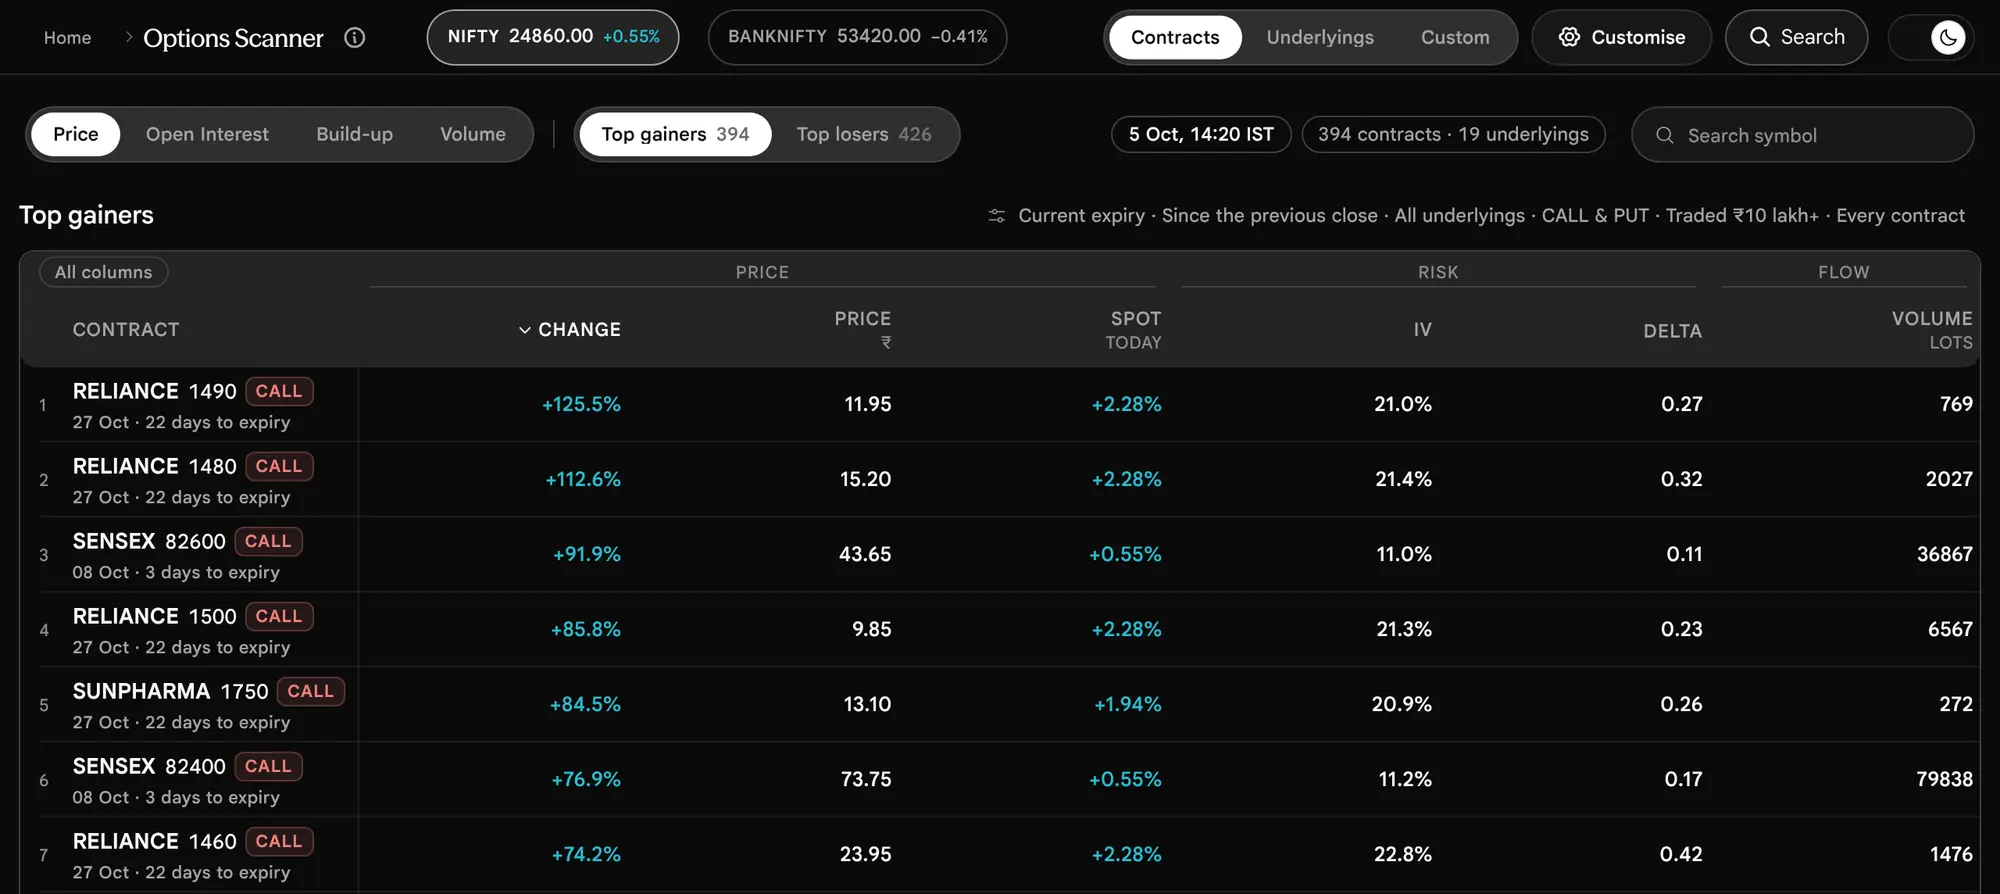Click the magnifier icon in Search button

(x=1759, y=37)
